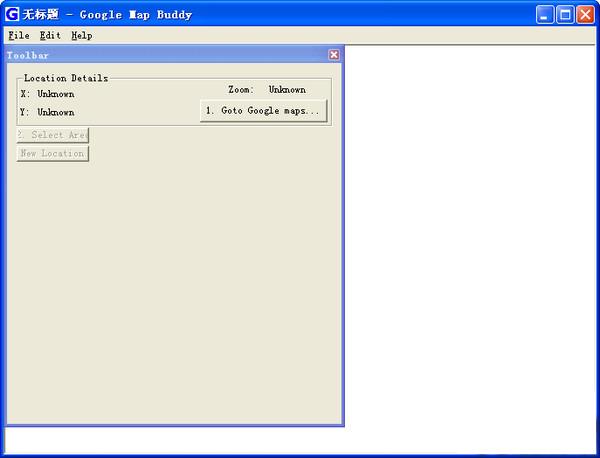The height and width of the screenshot is (458, 600).
Task: Click the Zoom label text
Action: (x=240, y=90)
